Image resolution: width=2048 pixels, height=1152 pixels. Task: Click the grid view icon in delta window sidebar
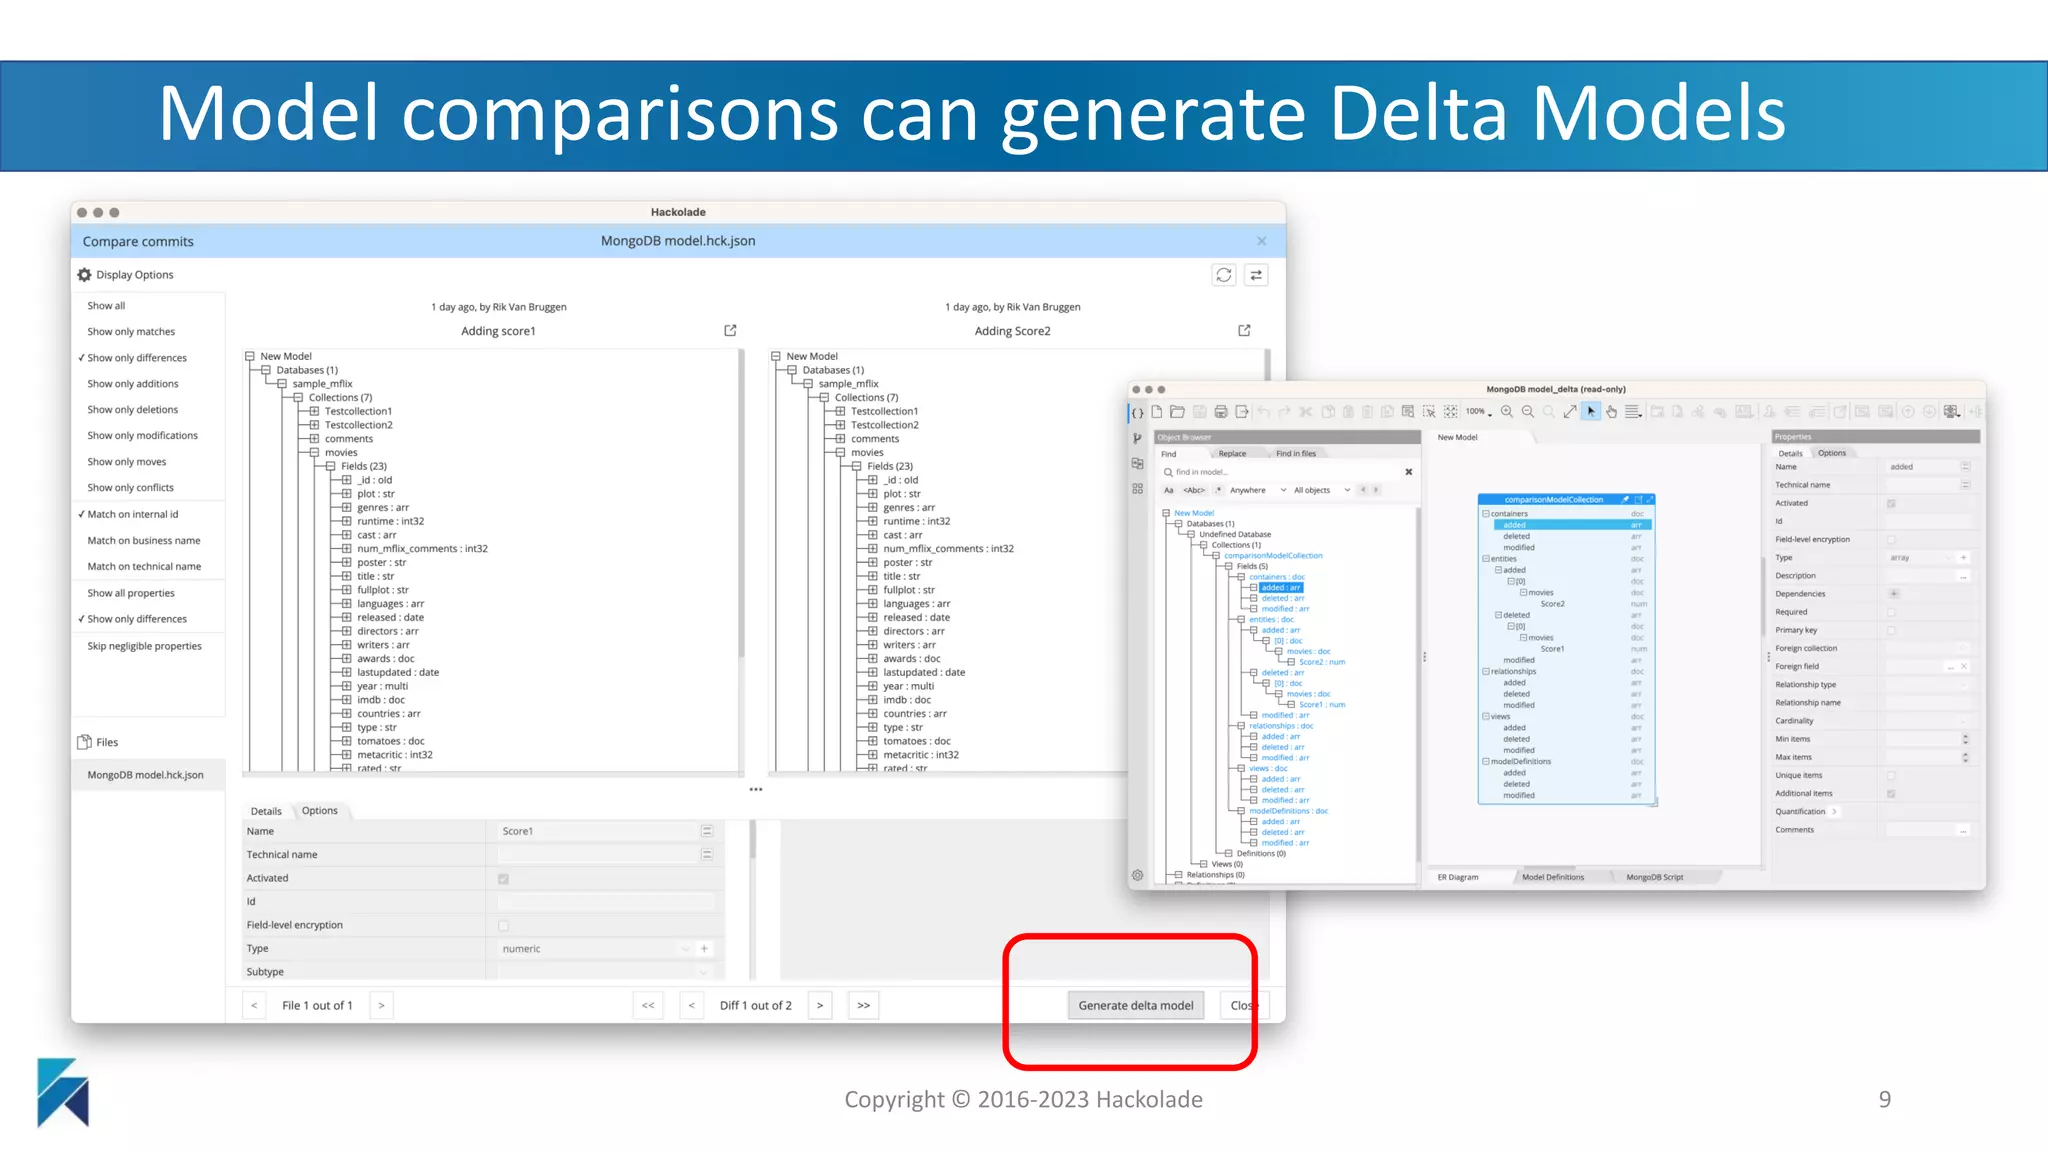click(1137, 489)
